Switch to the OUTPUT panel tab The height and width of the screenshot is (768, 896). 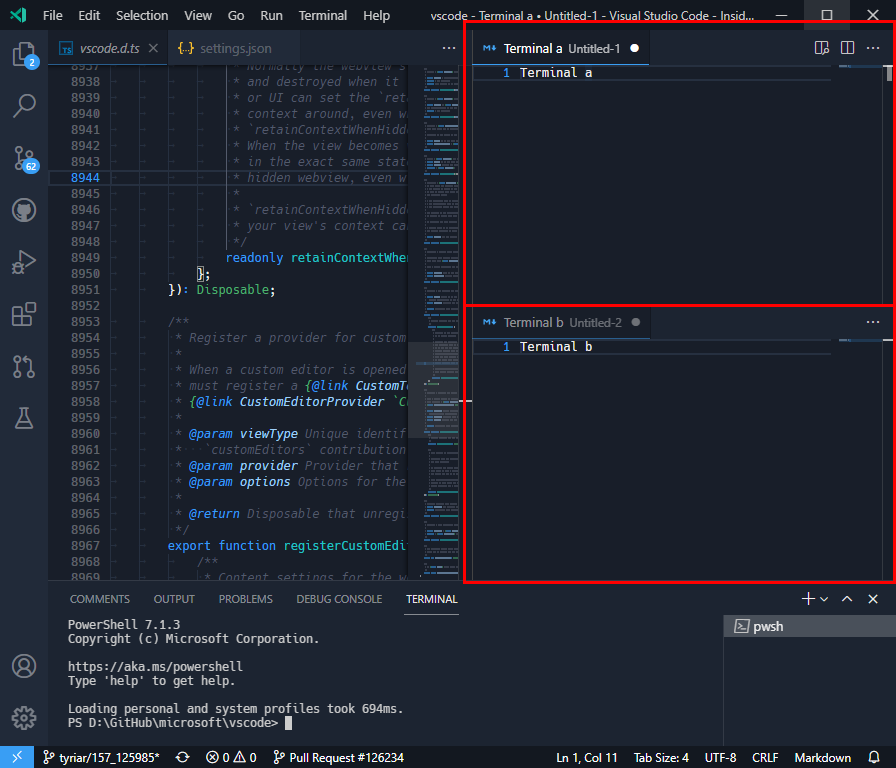174,599
